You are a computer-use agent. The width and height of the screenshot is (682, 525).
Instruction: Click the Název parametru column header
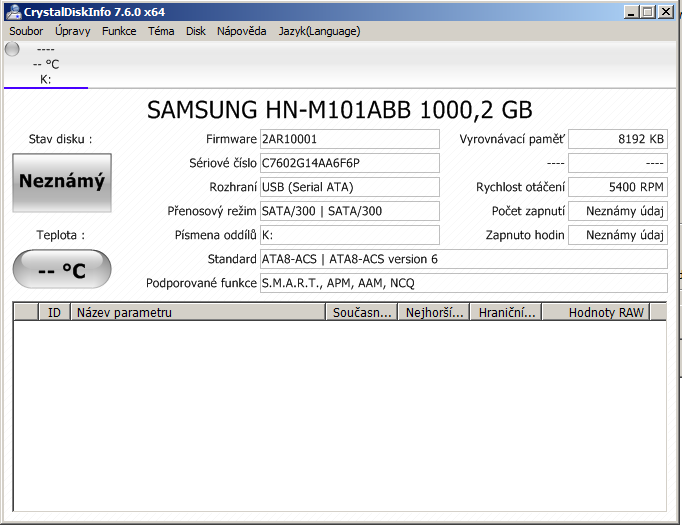click(198, 312)
